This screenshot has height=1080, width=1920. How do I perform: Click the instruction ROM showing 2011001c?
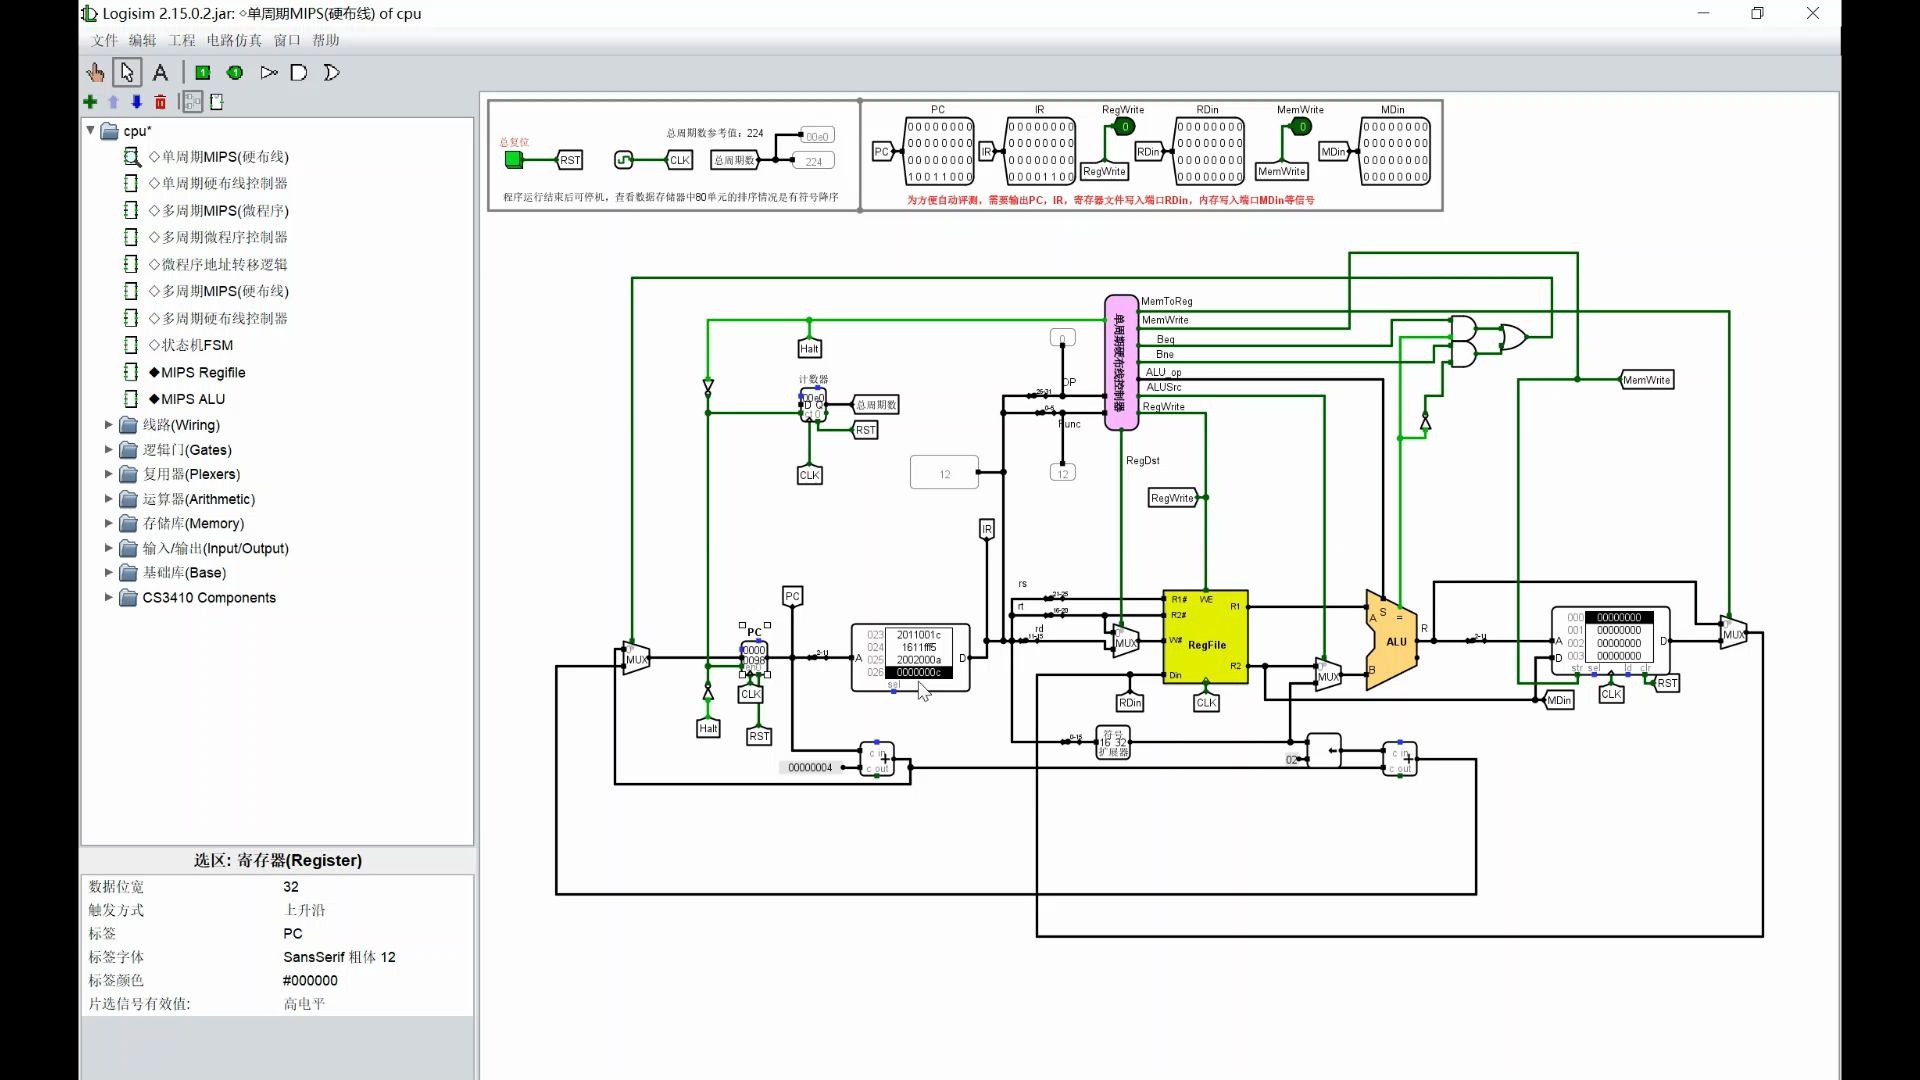[x=910, y=657]
